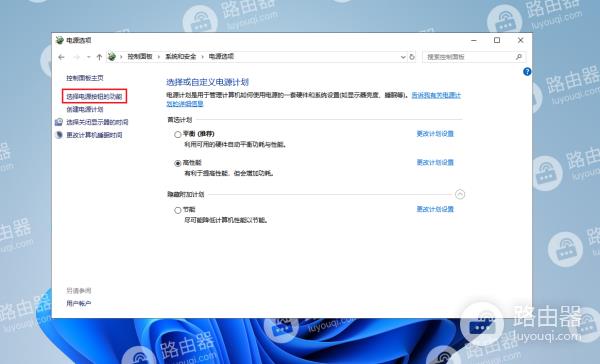The width and height of the screenshot is (600, 364).
Task: Select the 控制面板 breadcrumb
Action: click(140, 57)
